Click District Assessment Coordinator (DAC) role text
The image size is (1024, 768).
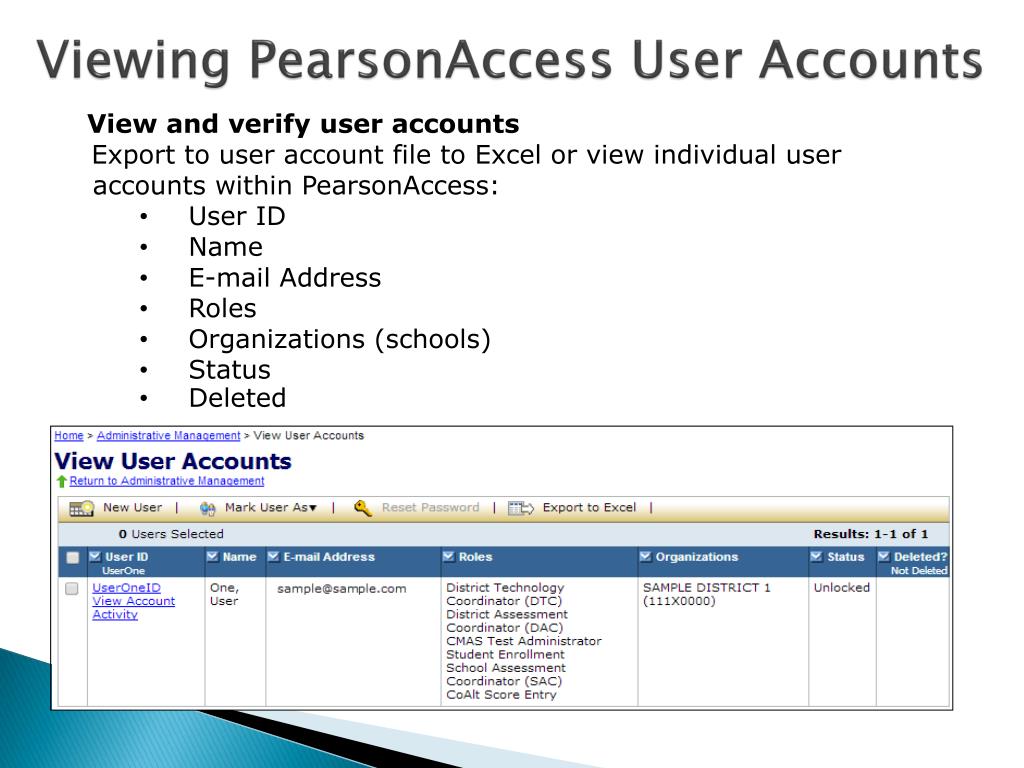click(x=507, y=621)
